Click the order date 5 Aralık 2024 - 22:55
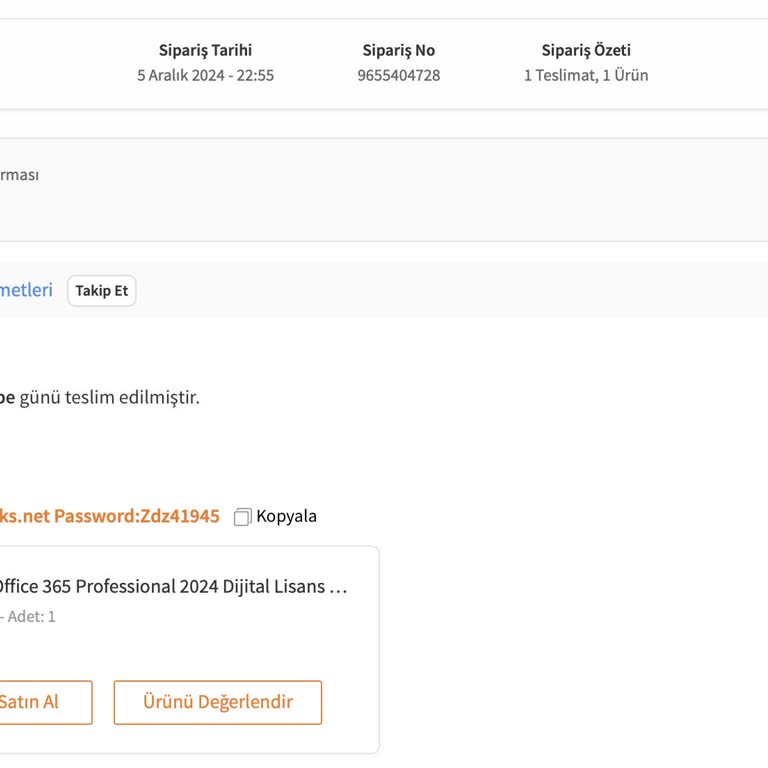 [x=205, y=75]
